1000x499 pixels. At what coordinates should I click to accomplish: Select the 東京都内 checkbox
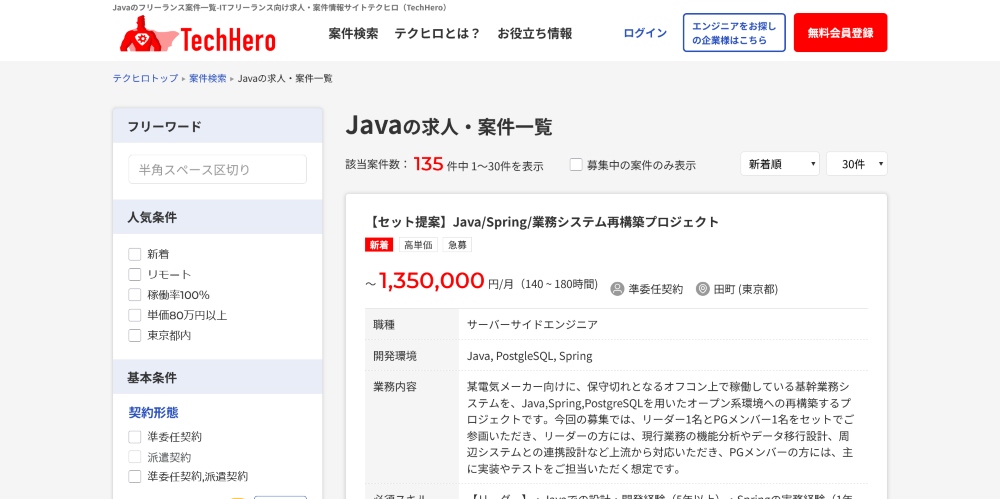[x=135, y=336]
